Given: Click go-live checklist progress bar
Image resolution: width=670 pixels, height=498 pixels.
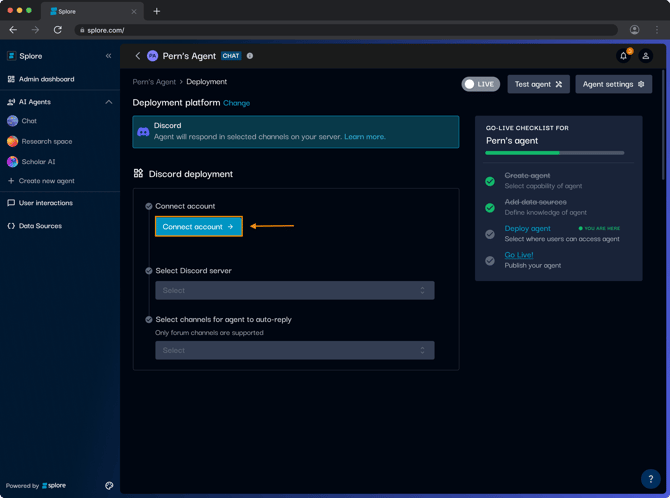Looking at the screenshot, I should pyautogui.click(x=555, y=153).
